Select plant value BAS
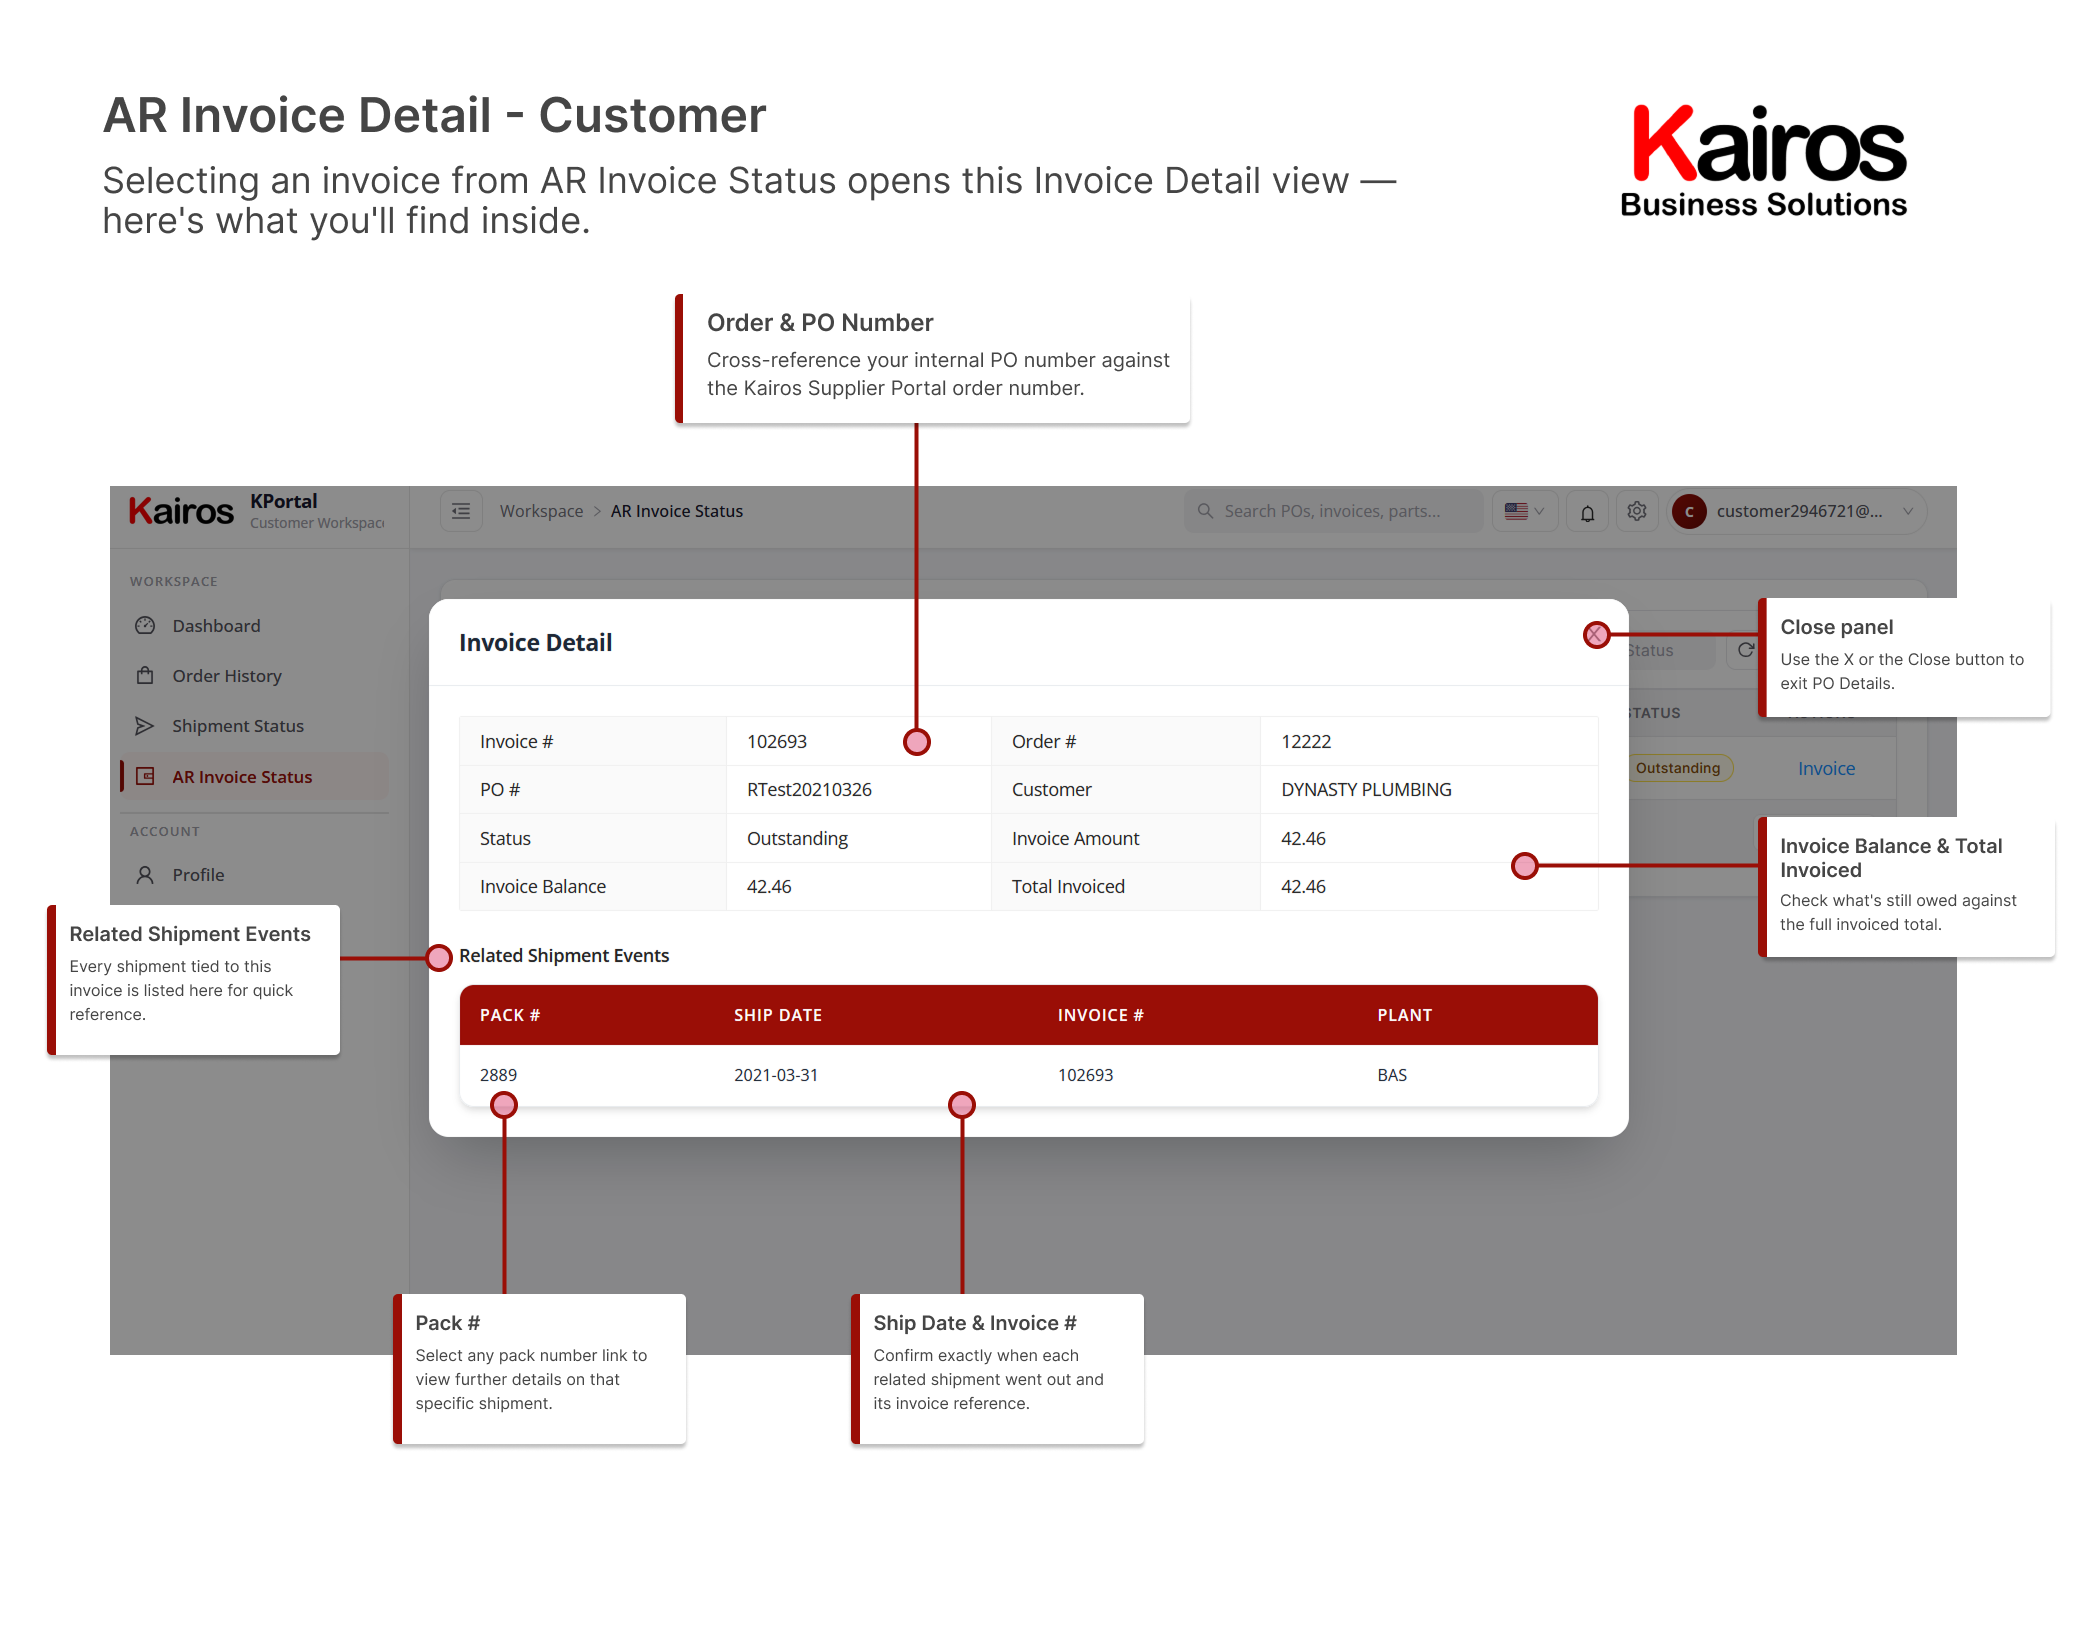2094x1633 pixels. pos(1392,1075)
